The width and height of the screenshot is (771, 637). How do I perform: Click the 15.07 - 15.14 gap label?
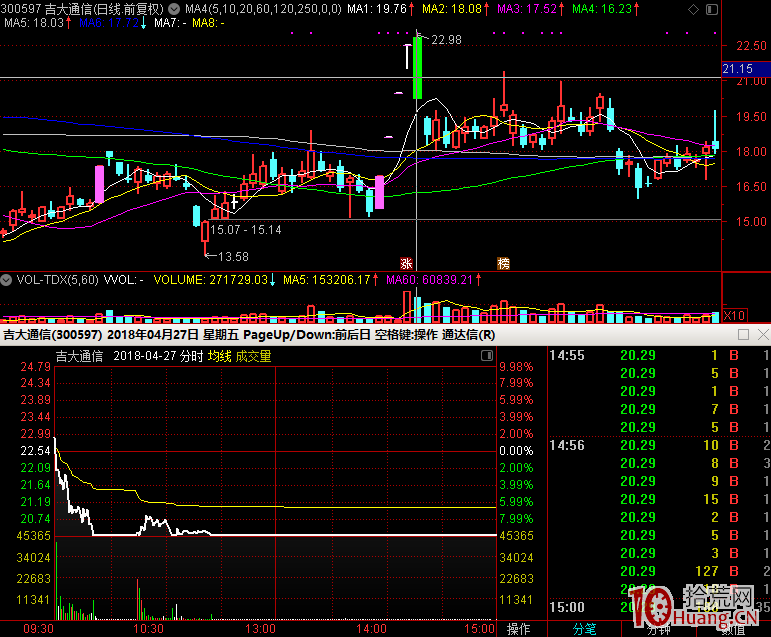pyautogui.click(x=246, y=230)
